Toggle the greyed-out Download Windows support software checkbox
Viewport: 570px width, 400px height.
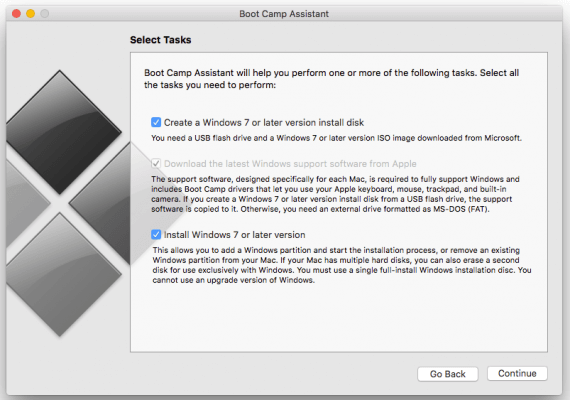coord(156,163)
